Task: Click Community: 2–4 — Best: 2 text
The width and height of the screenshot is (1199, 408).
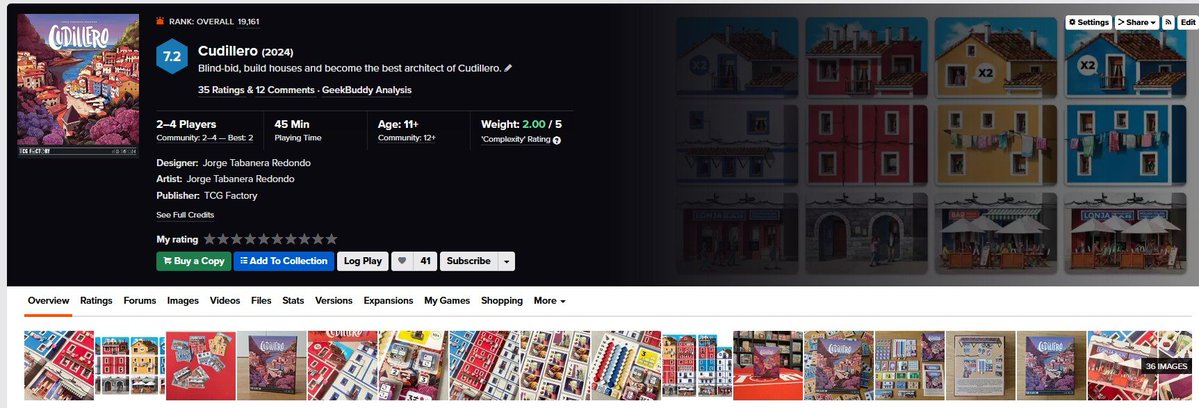Action: pos(204,138)
